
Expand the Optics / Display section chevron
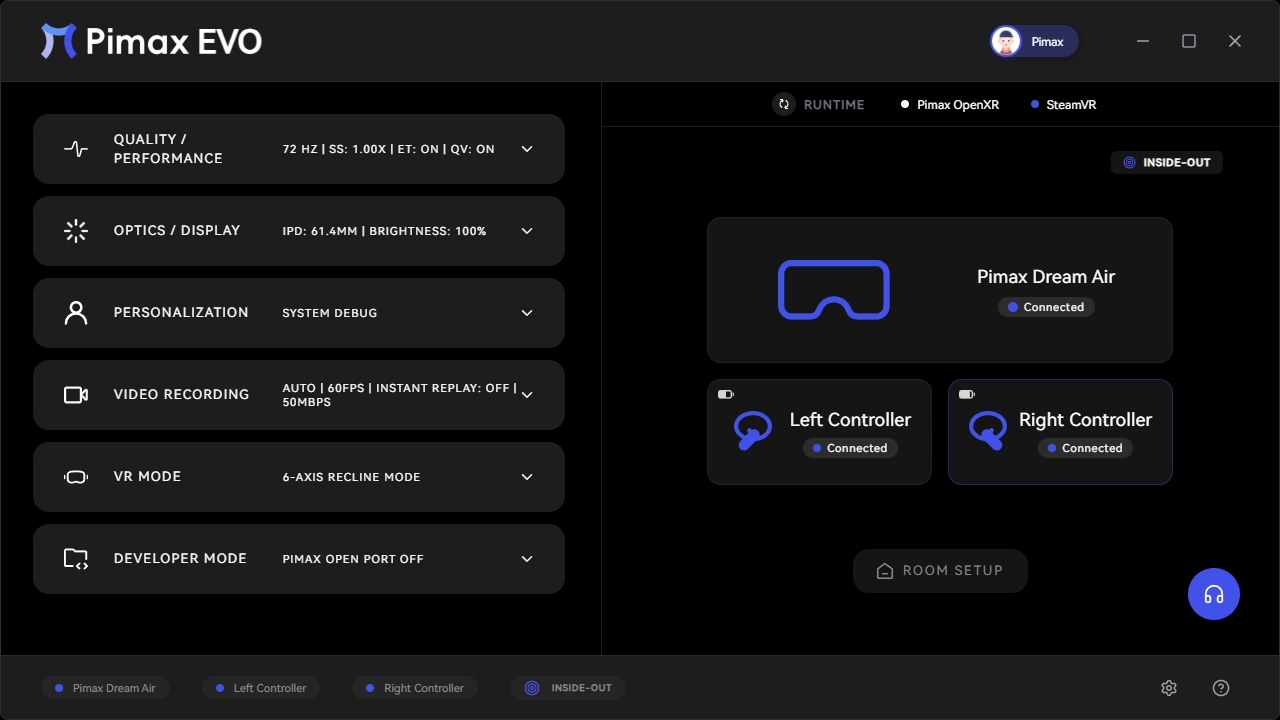pos(527,231)
